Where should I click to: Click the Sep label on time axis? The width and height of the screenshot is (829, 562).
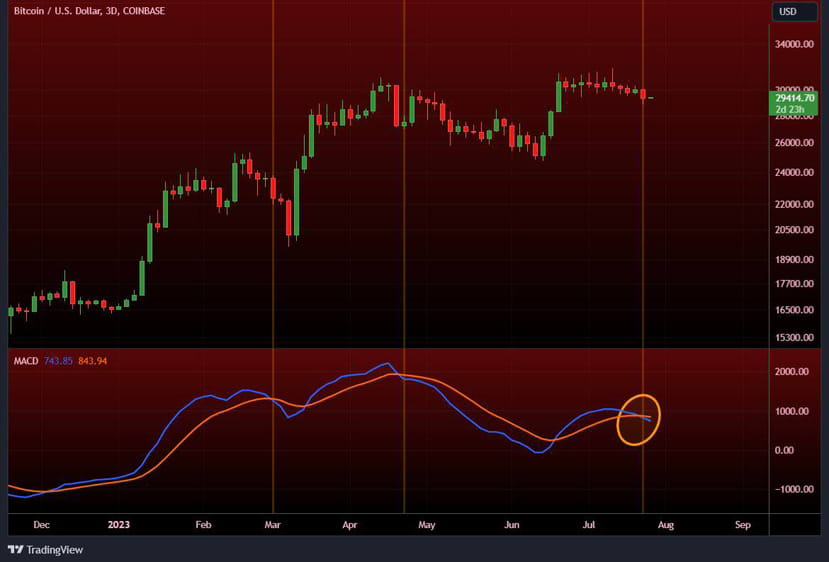pyautogui.click(x=743, y=525)
